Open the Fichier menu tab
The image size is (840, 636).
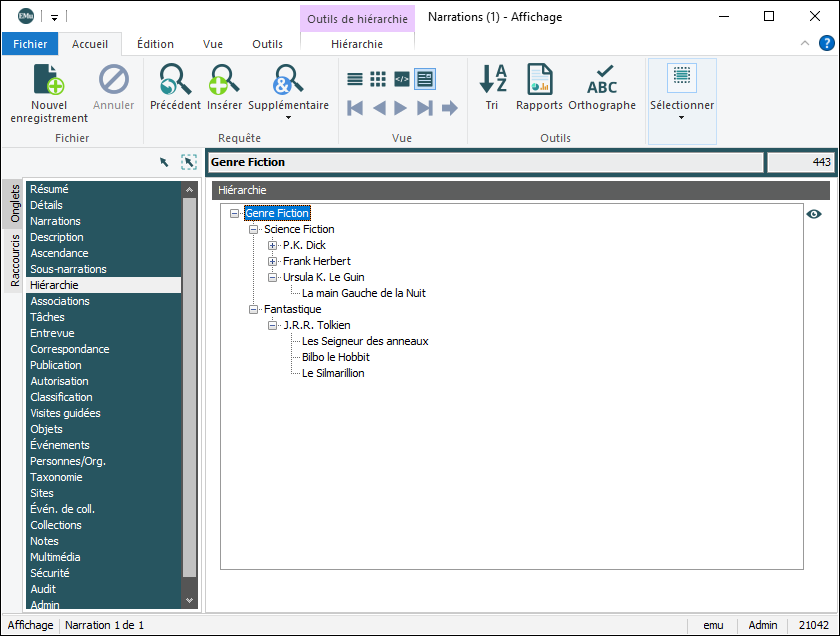click(30, 44)
